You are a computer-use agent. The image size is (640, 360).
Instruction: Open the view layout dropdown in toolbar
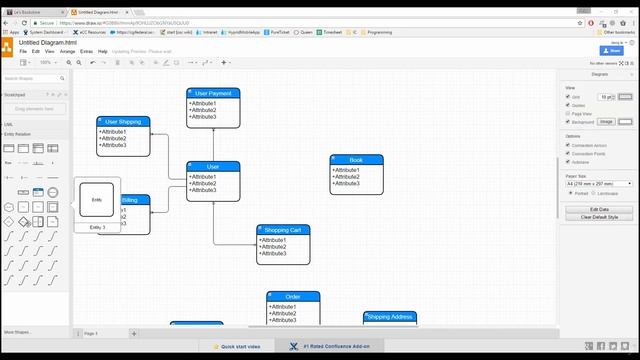pos(24,62)
